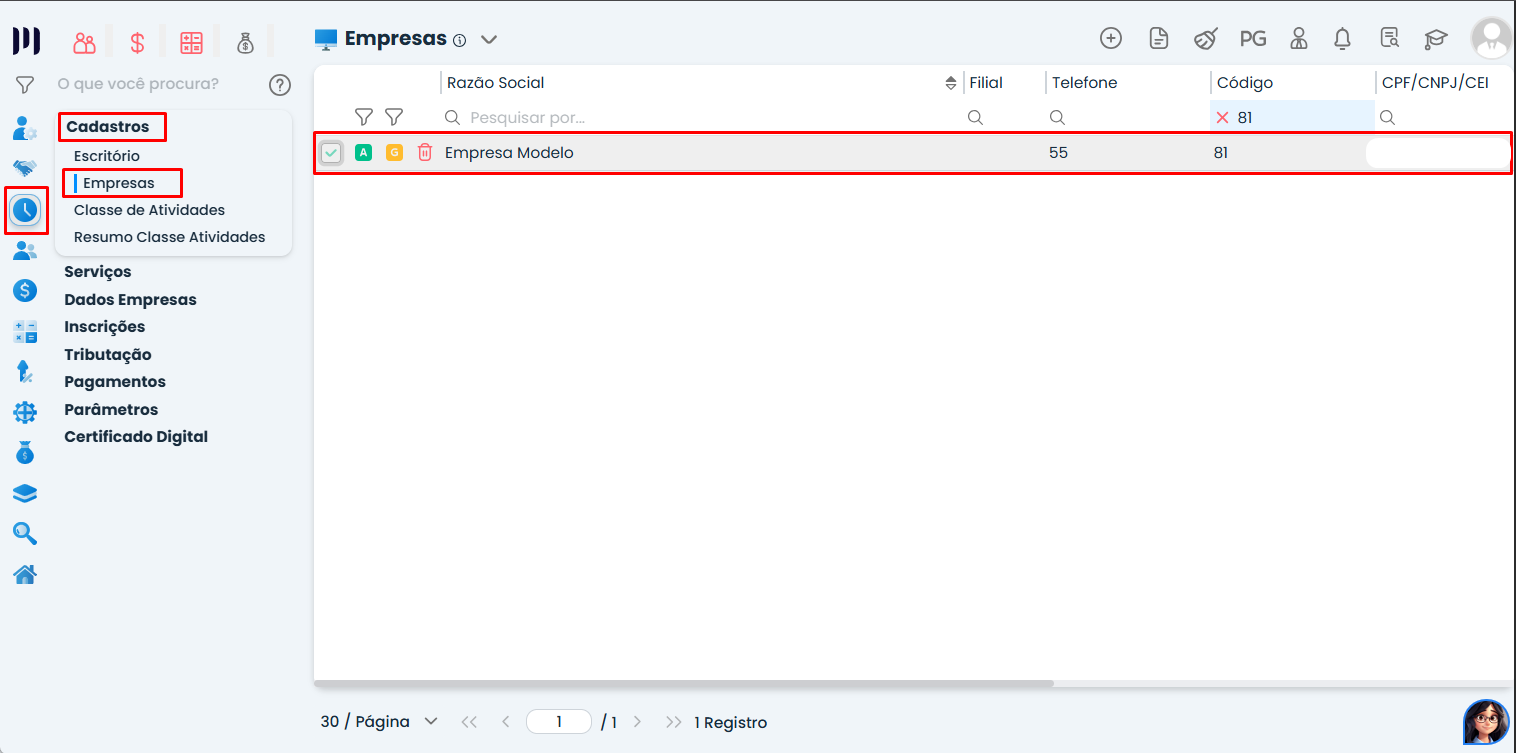Image resolution: width=1516 pixels, height=753 pixels.
Task: Clear the Código filter with the red X
Action: (1222, 117)
